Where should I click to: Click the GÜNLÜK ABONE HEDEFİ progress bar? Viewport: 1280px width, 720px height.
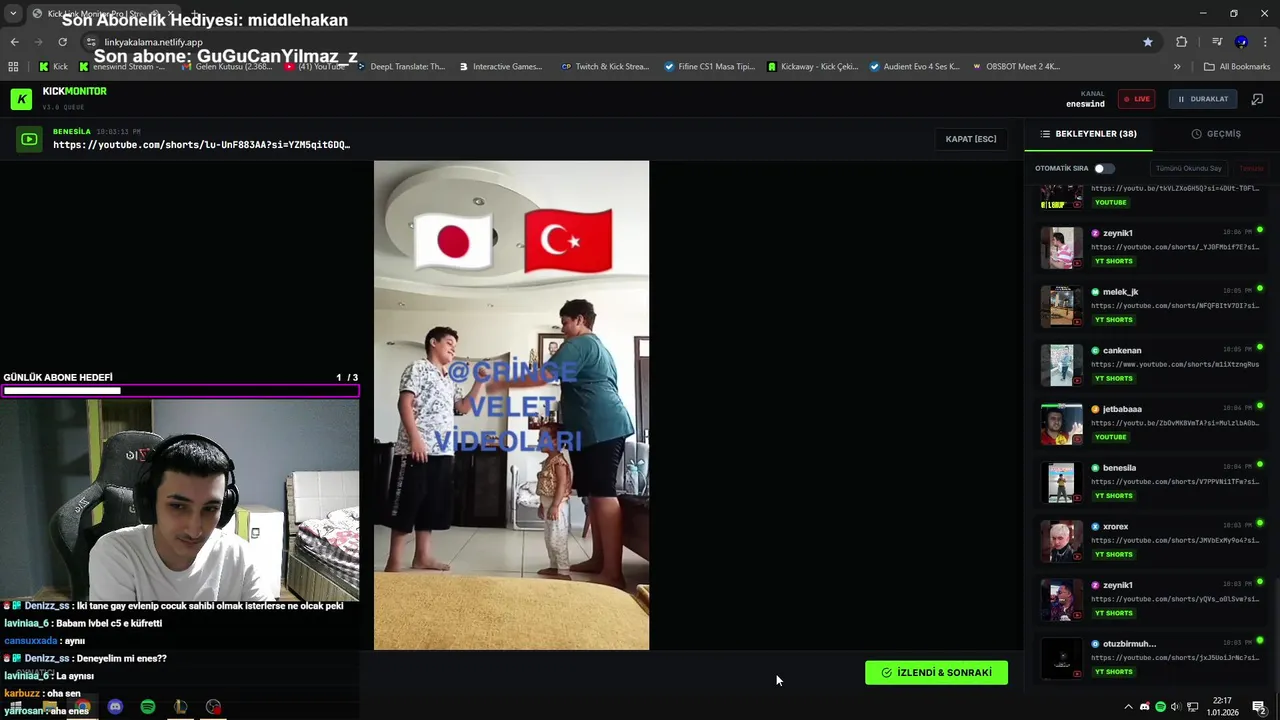coord(180,391)
